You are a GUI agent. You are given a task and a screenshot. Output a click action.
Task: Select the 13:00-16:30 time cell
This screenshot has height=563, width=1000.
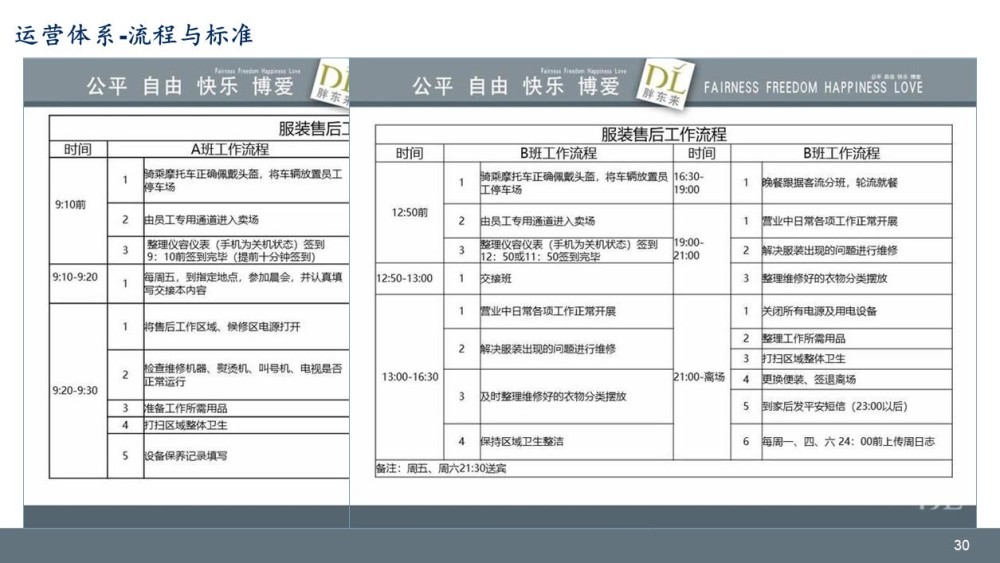click(410, 377)
